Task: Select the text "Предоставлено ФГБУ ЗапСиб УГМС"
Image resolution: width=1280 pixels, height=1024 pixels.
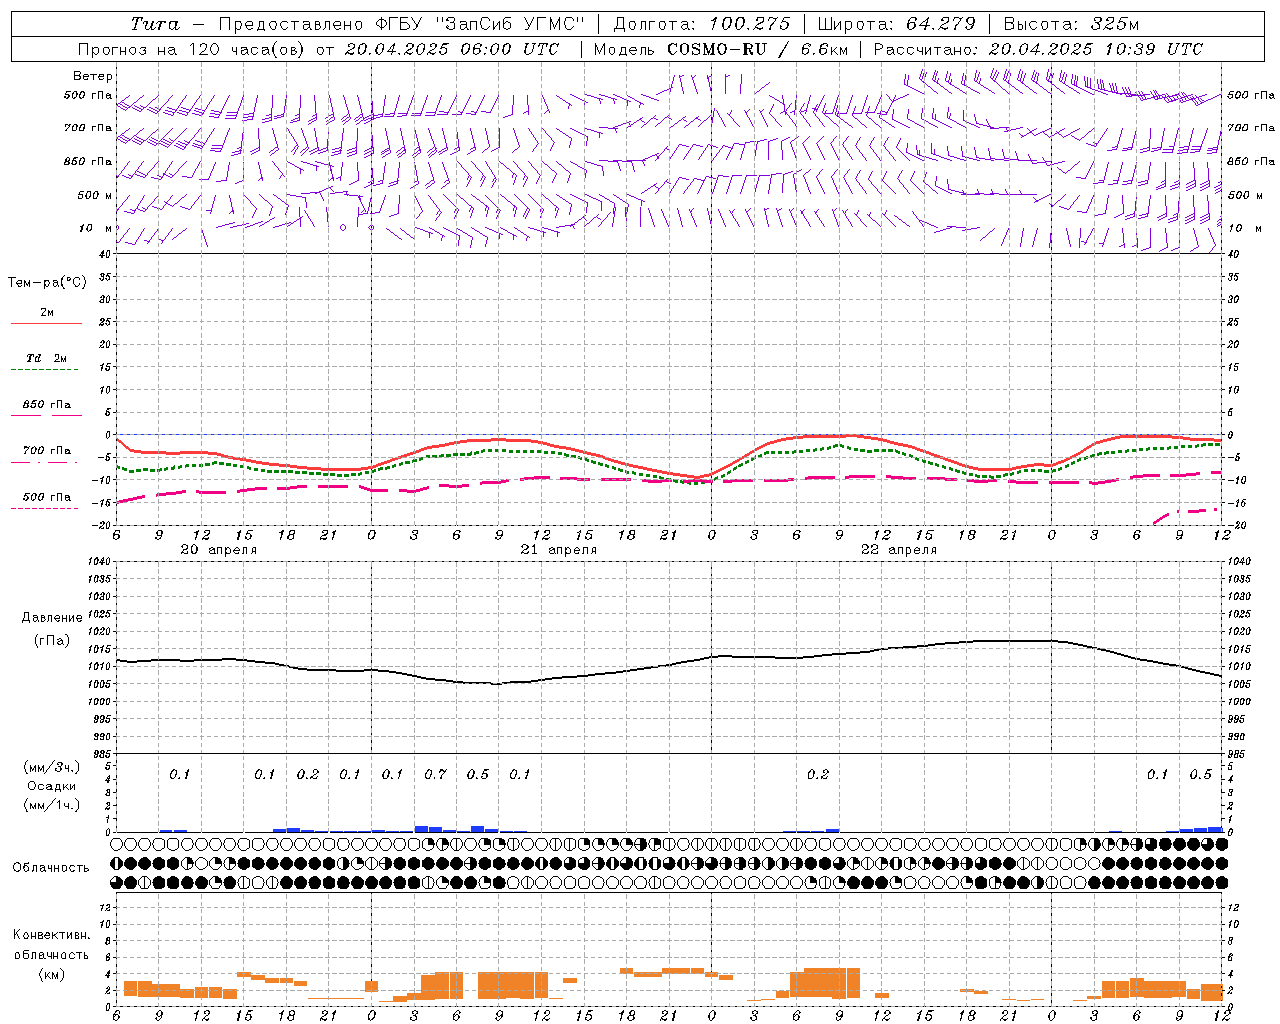Action: tap(401, 24)
